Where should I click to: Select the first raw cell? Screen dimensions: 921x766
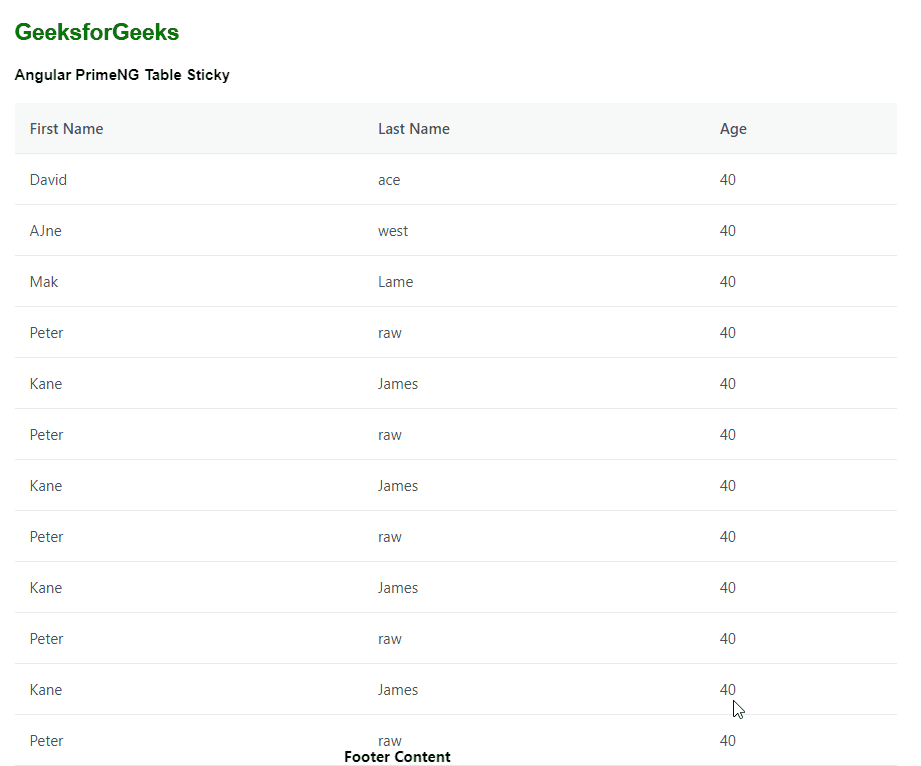[390, 332]
